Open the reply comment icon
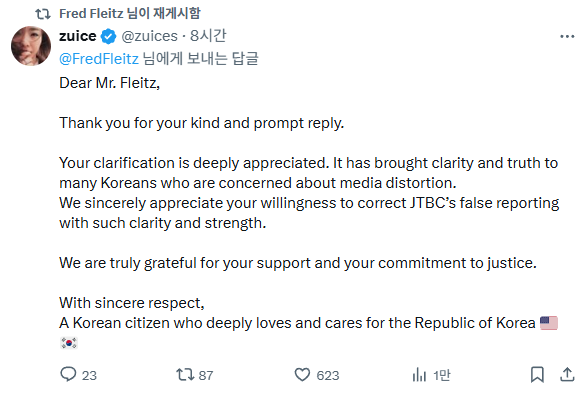 click(x=68, y=374)
